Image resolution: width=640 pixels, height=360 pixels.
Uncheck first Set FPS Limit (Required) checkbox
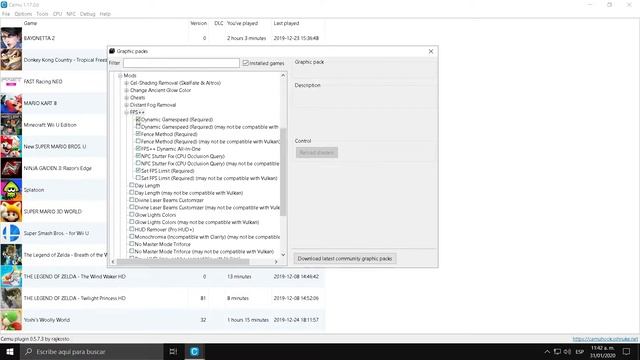(138, 171)
